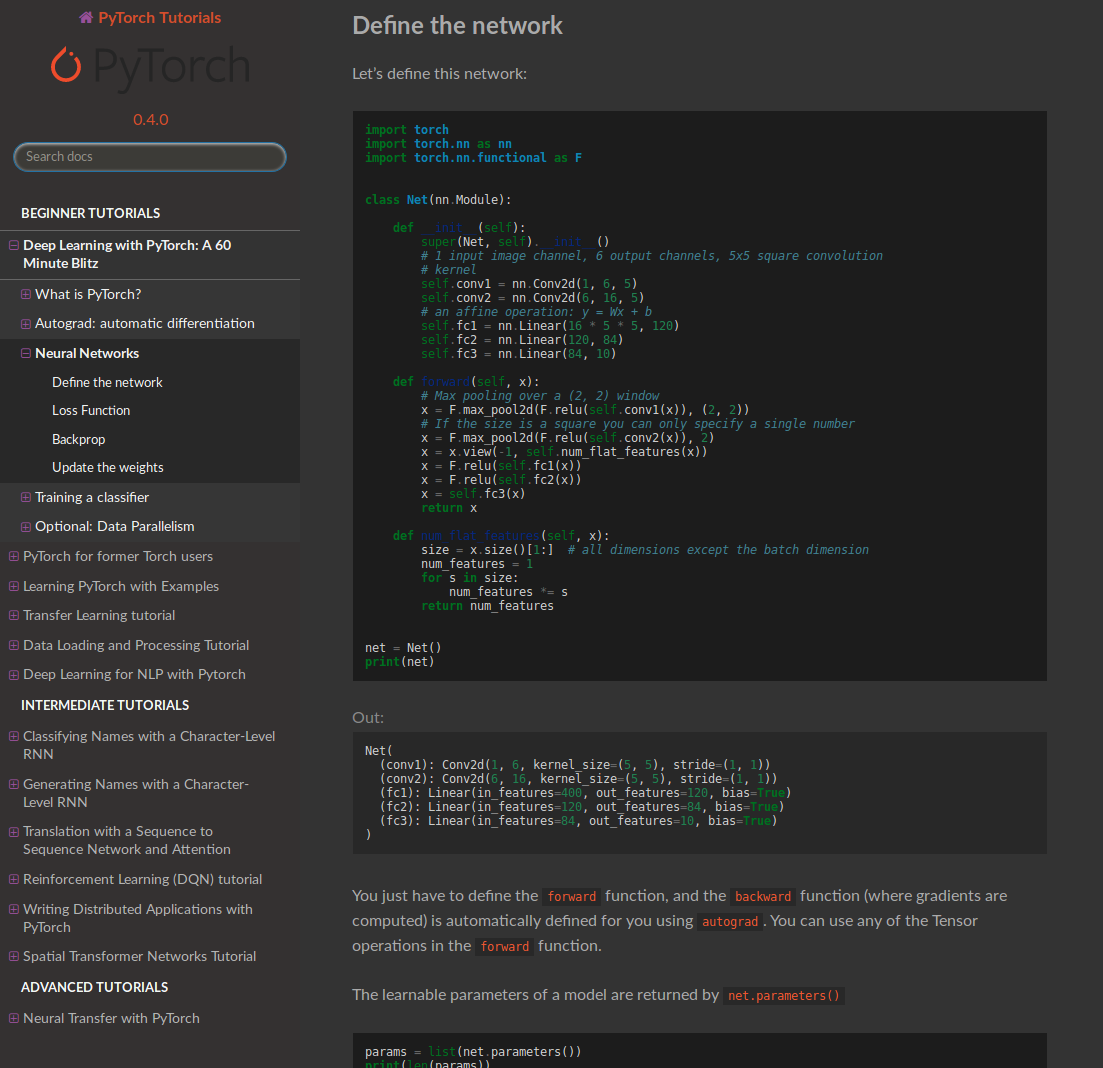Click the home icon beside PyTorch Tutorials

[87, 16]
